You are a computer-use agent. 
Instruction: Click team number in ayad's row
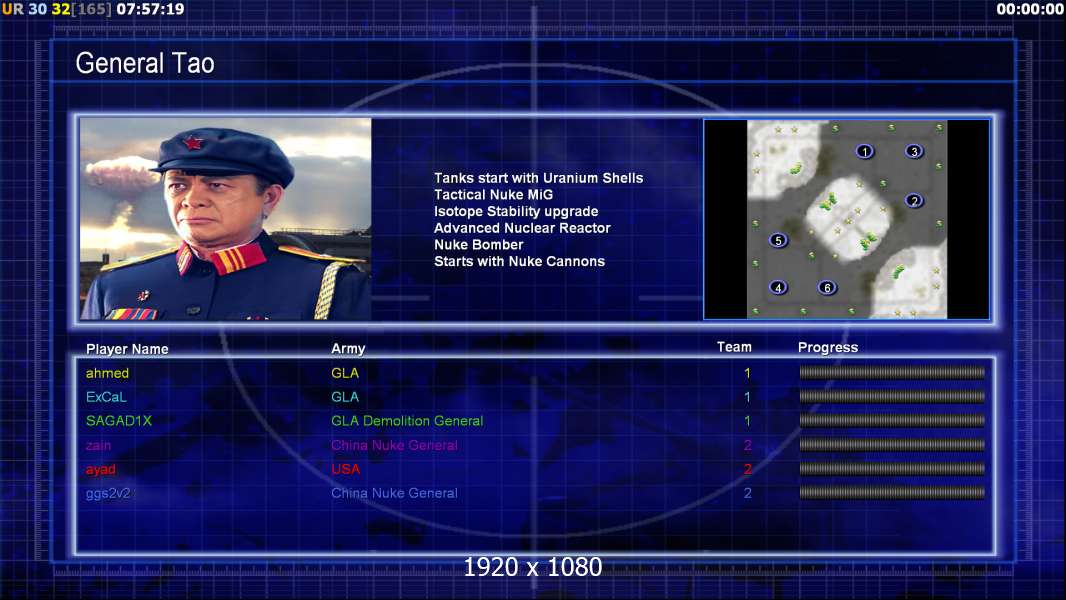point(747,469)
